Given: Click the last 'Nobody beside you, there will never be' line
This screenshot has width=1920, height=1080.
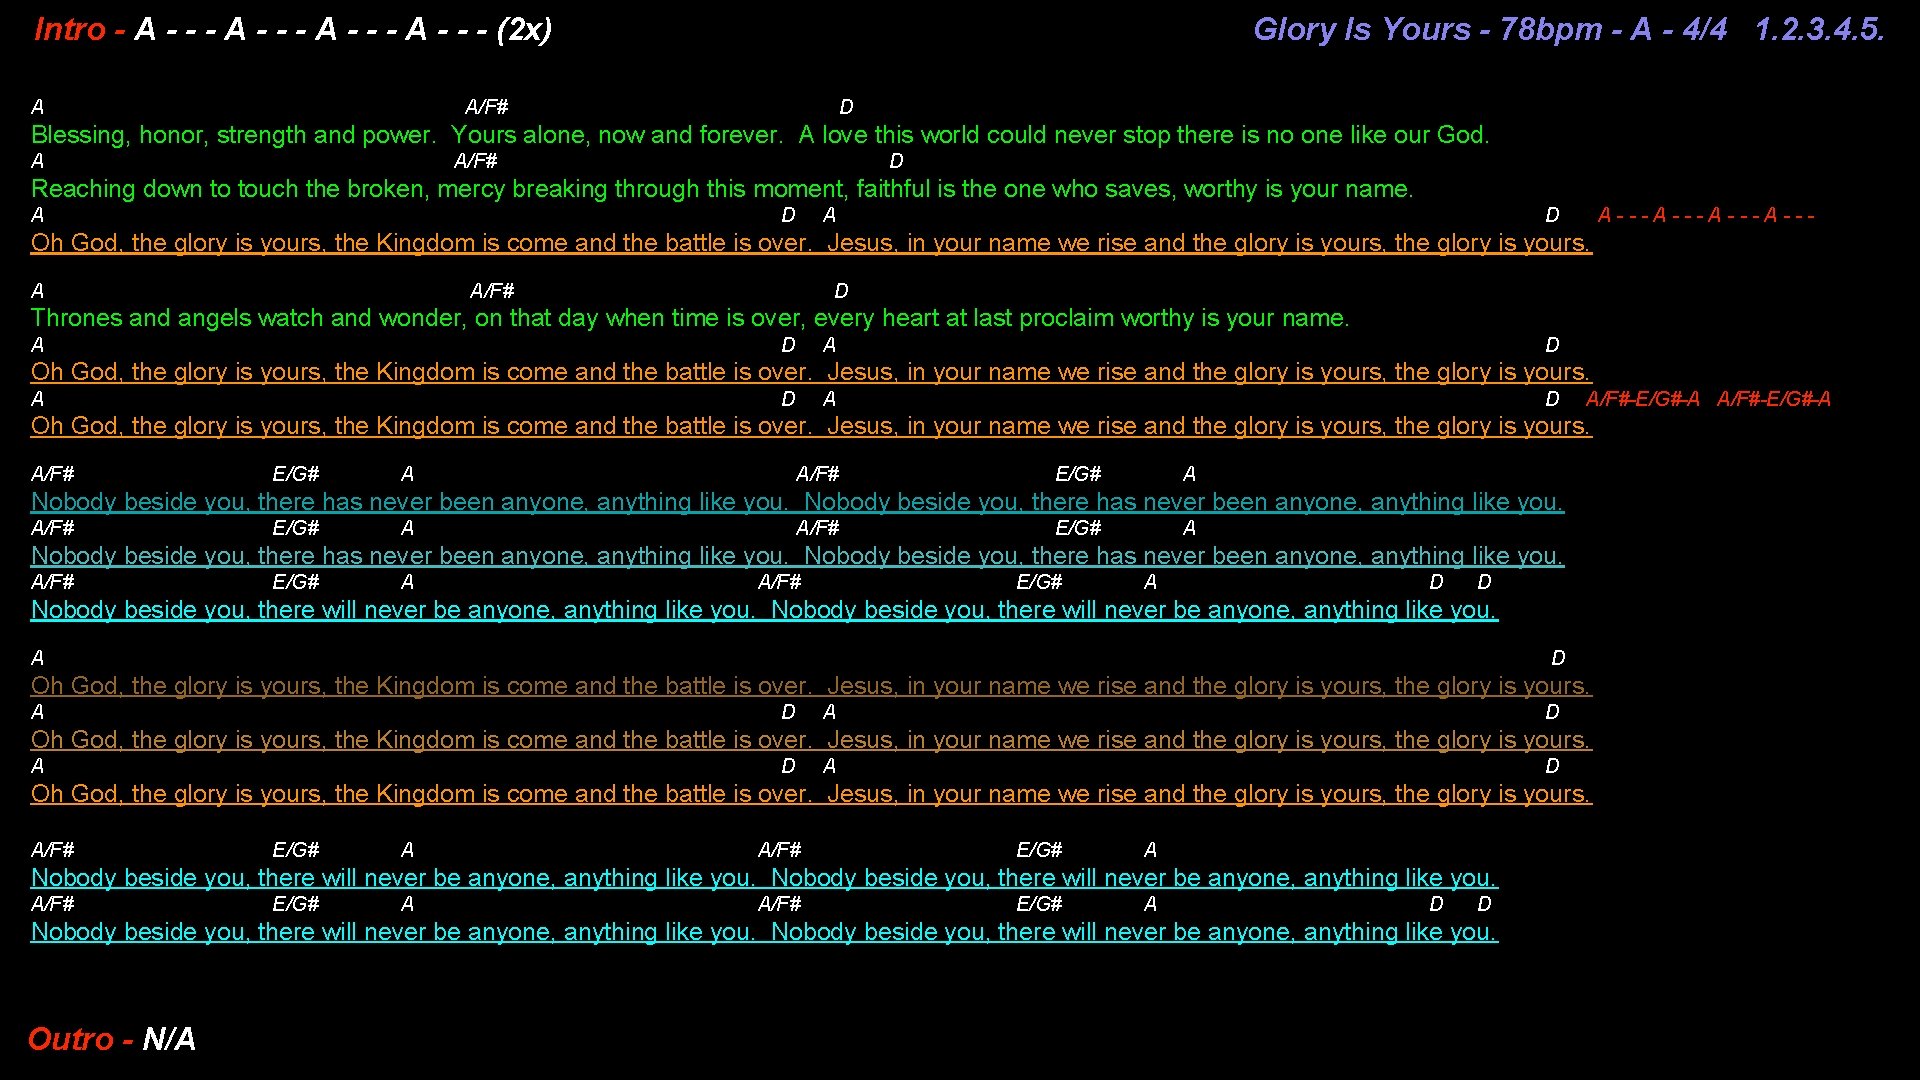Looking at the screenshot, I should (x=764, y=932).
